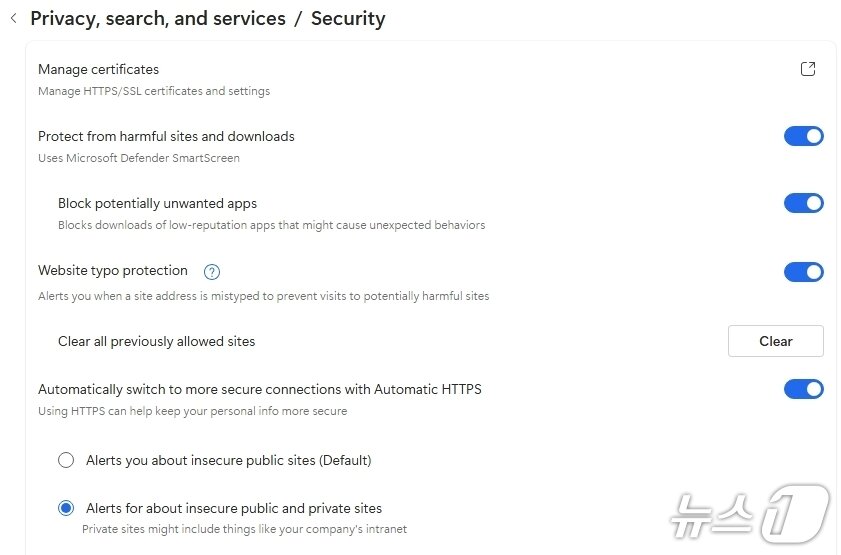
Task: Turn off Website typo protection toggle
Action: point(803,271)
